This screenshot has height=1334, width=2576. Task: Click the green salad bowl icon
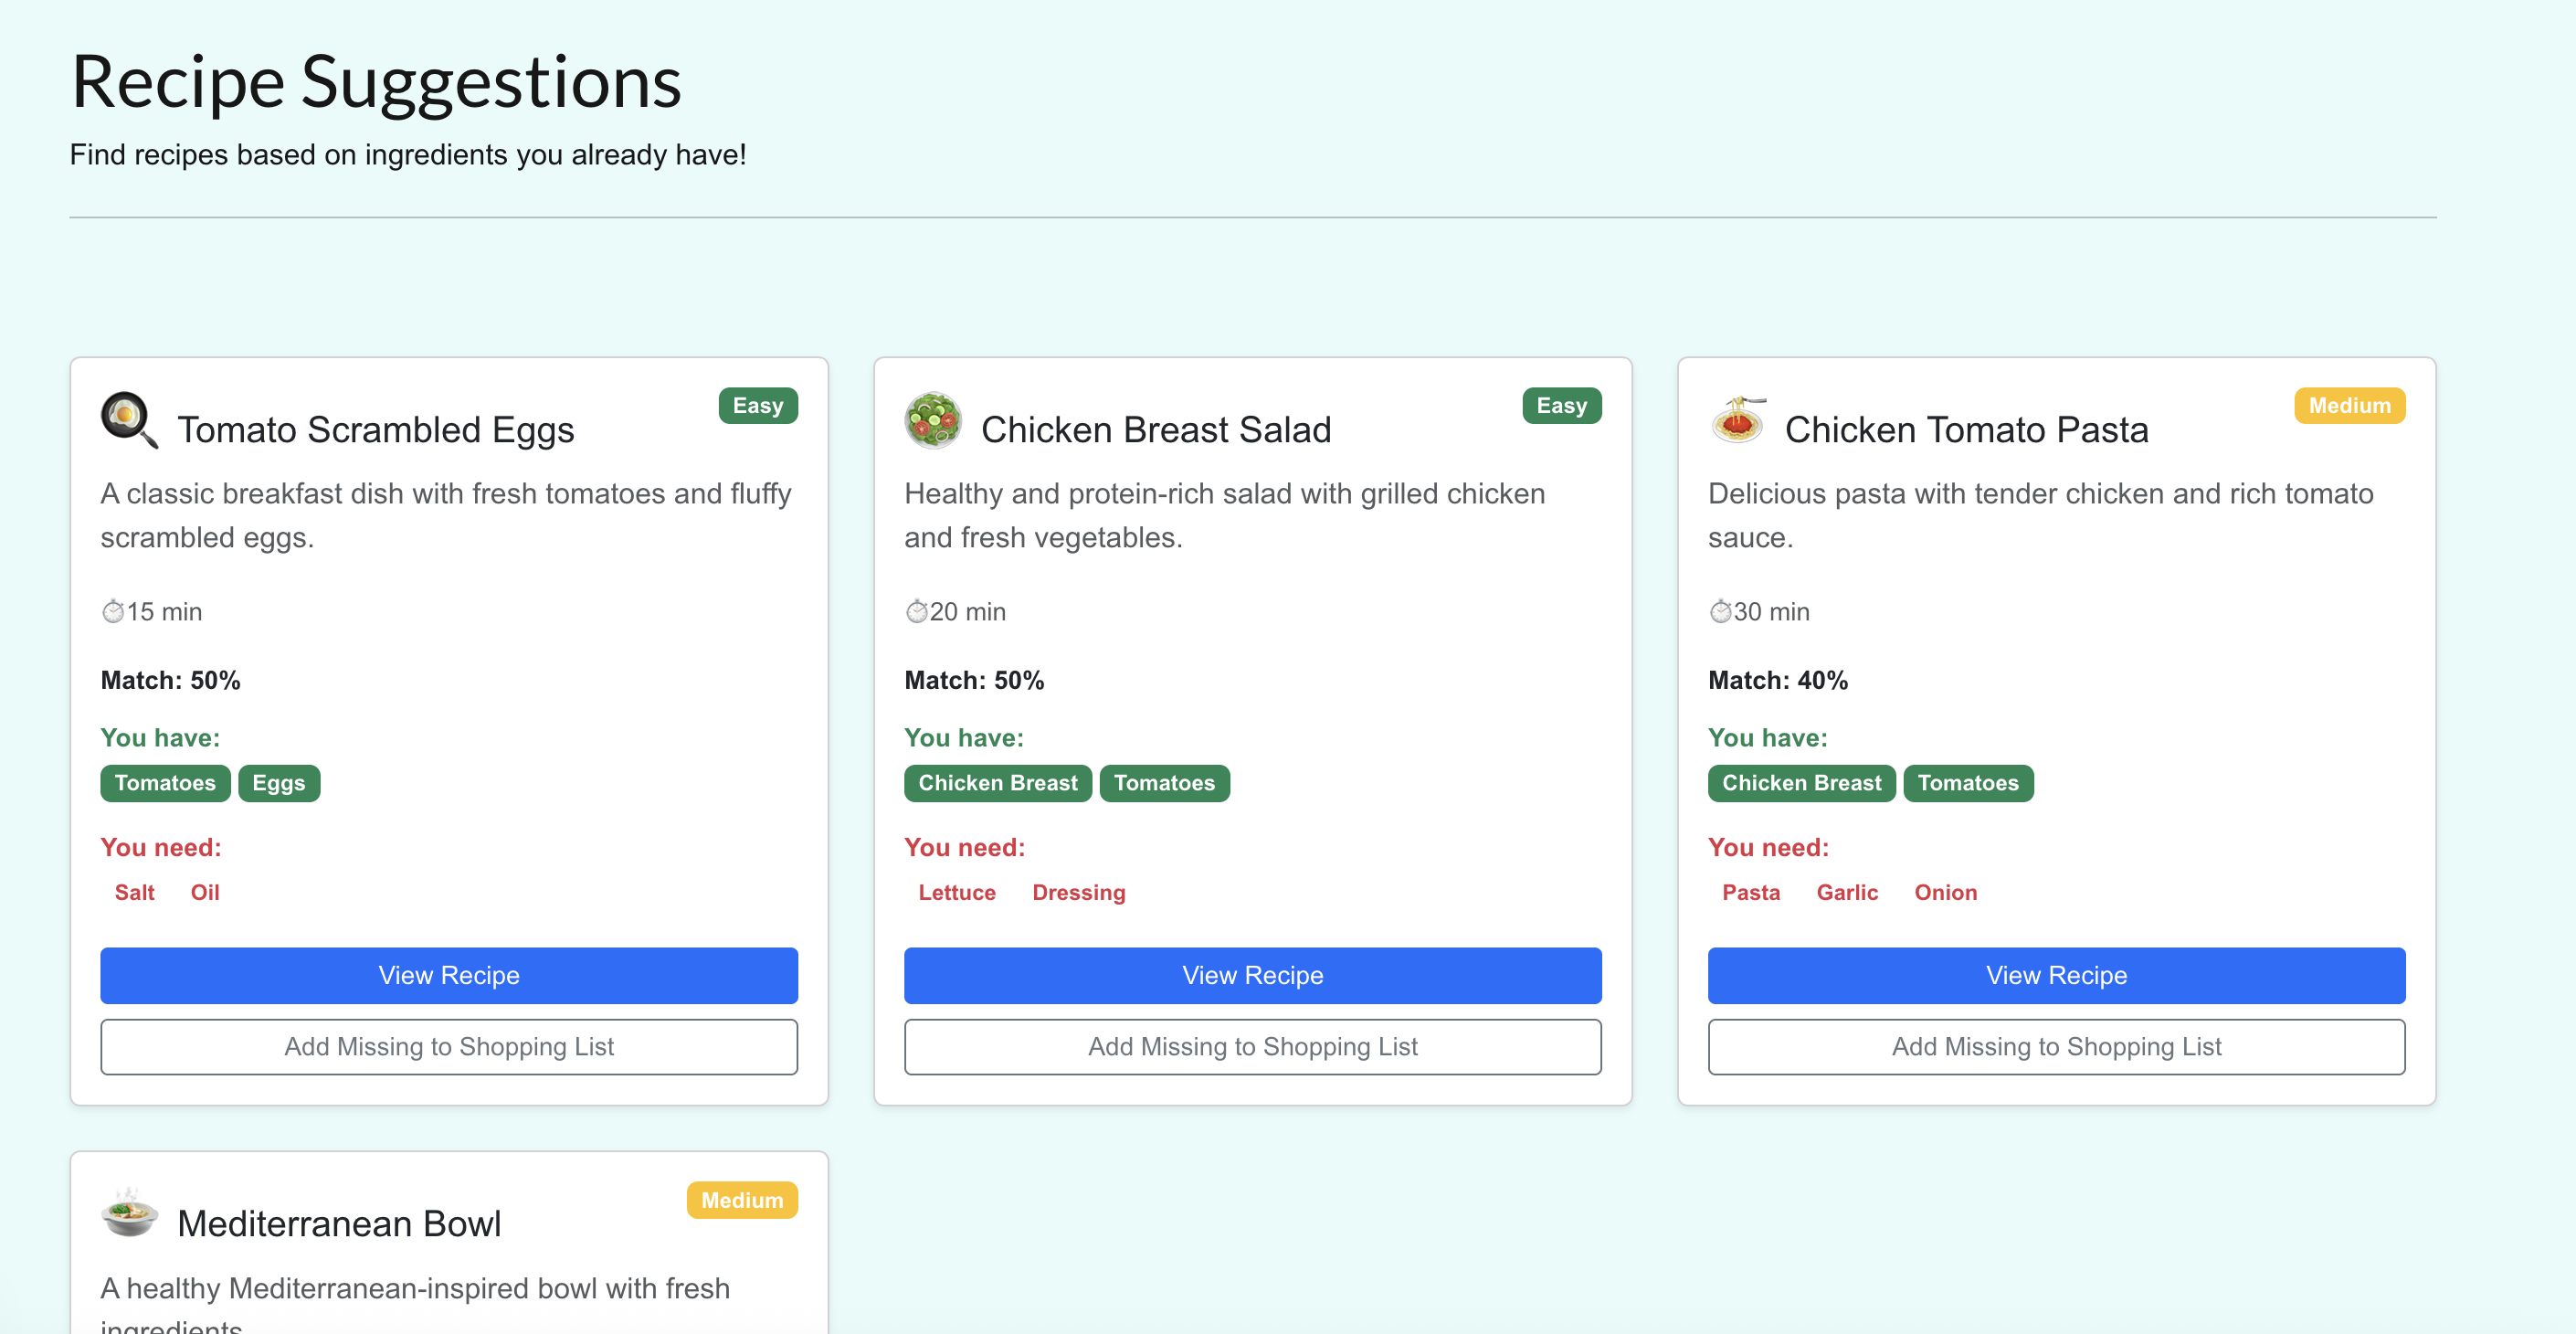(932, 420)
